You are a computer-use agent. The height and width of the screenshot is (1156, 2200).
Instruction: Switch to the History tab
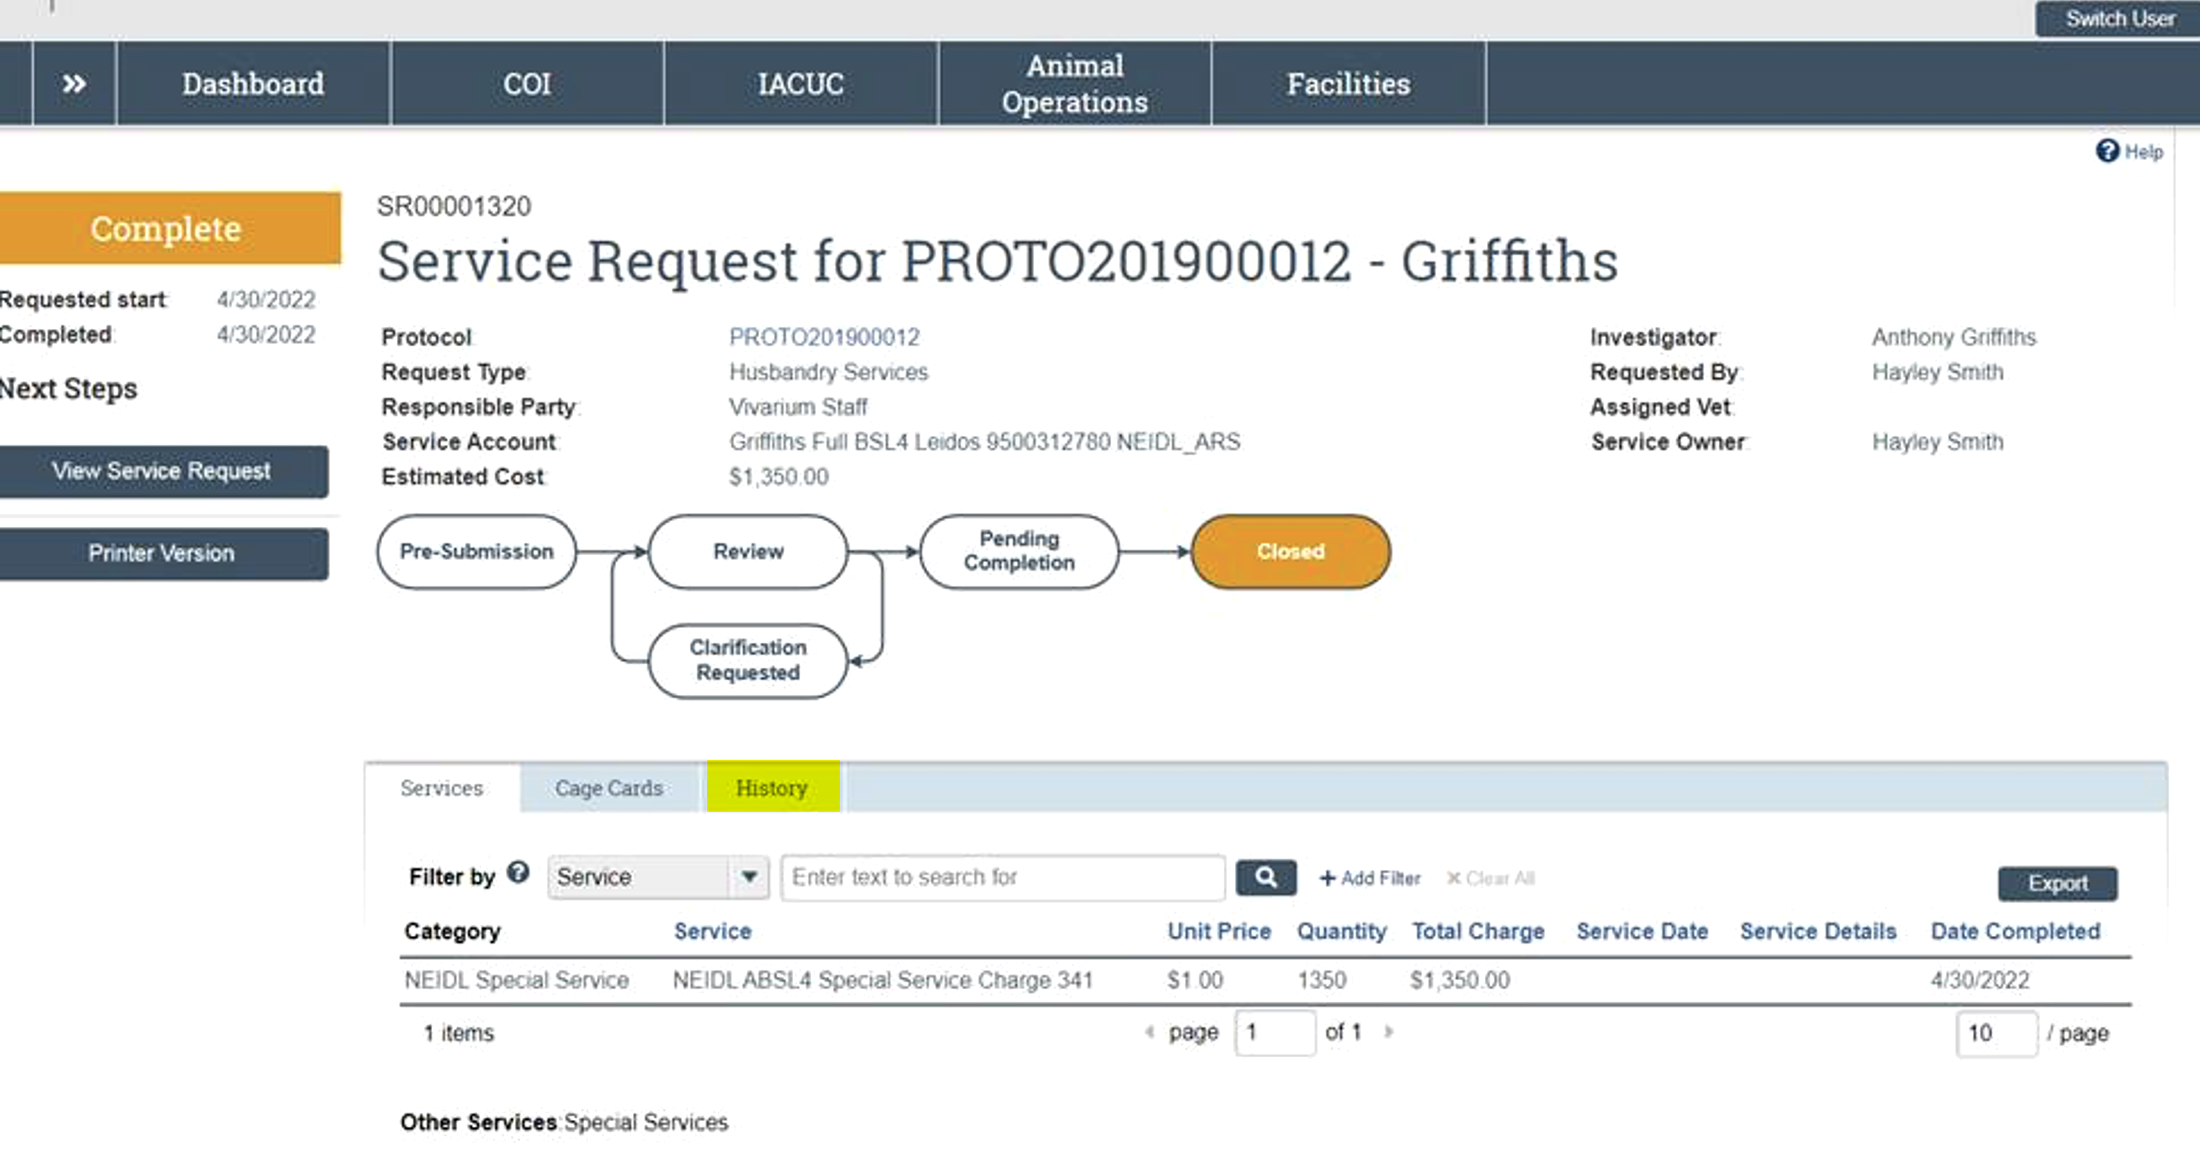click(x=771, y=788)
